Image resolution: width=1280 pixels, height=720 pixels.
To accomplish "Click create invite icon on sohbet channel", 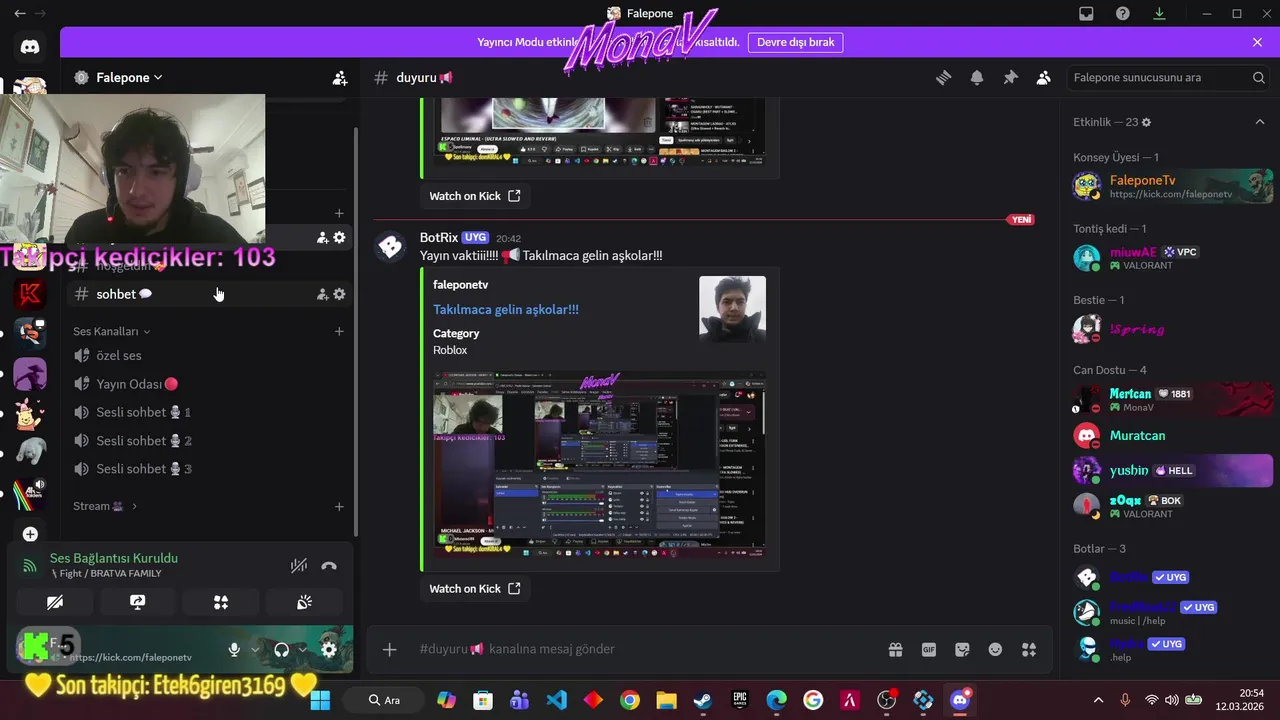I will click(322, 294).
